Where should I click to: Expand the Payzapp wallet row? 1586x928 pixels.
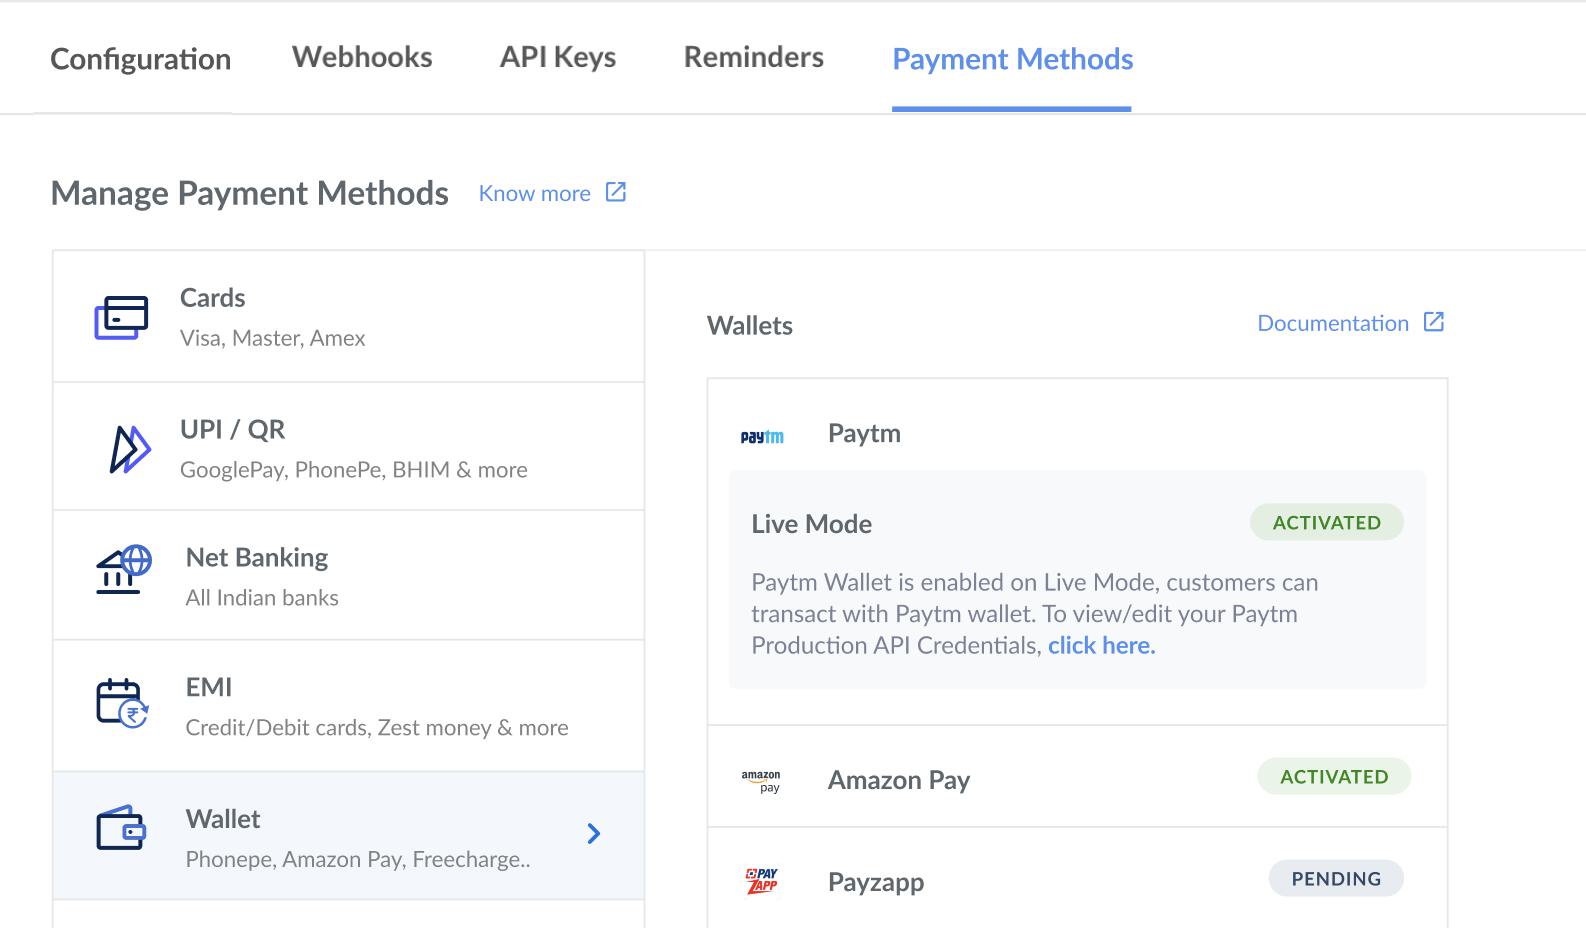(1077, 878)
